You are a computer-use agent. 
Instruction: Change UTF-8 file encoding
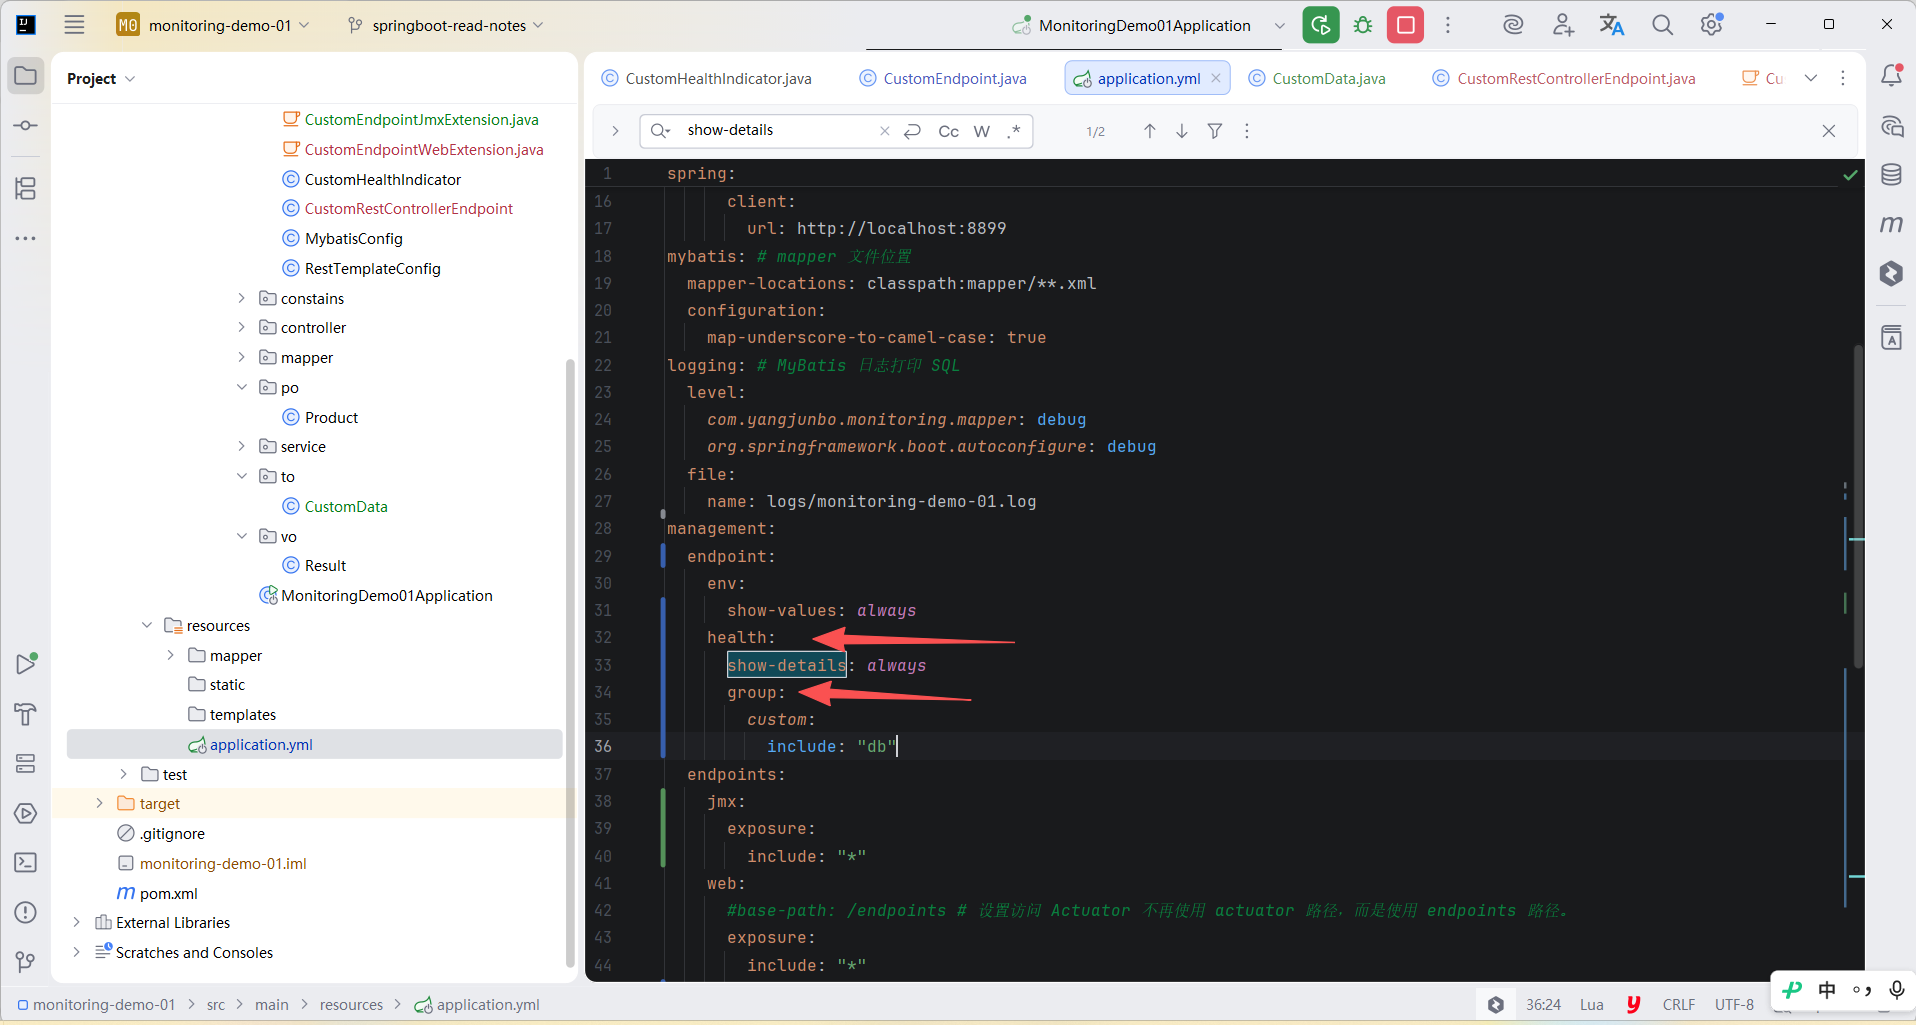click(1734, 1004)
